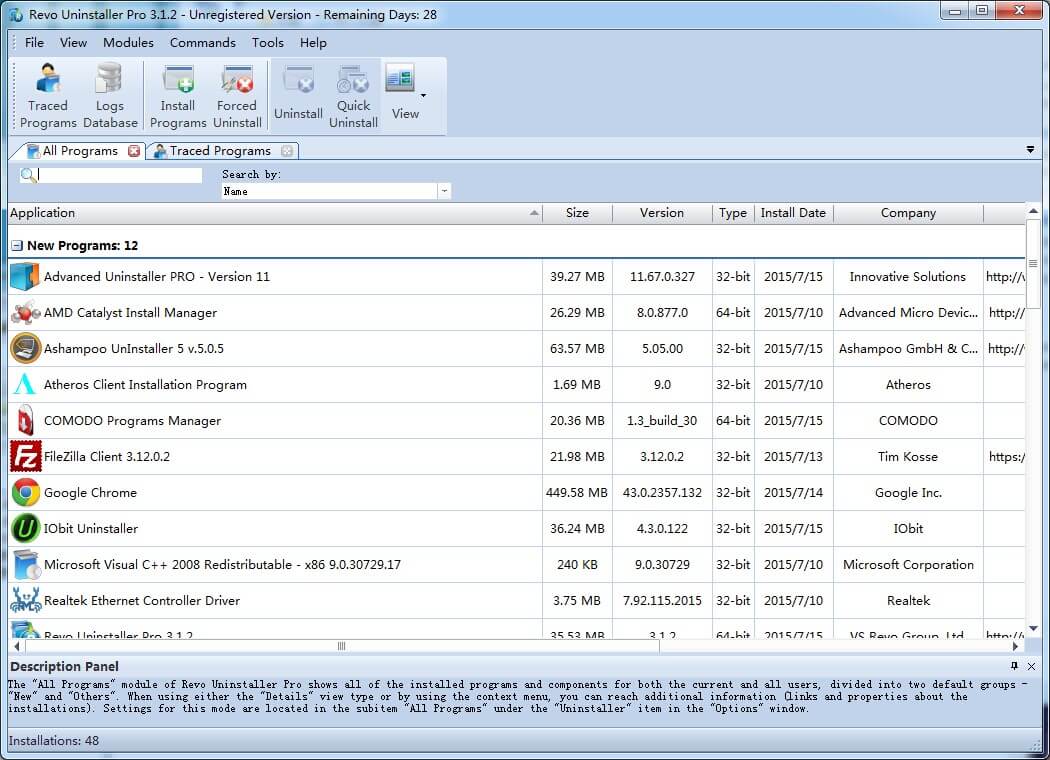
Task: Click the 449.58 MB size cell
Action: pyautogui.click(x=577, y=493)
